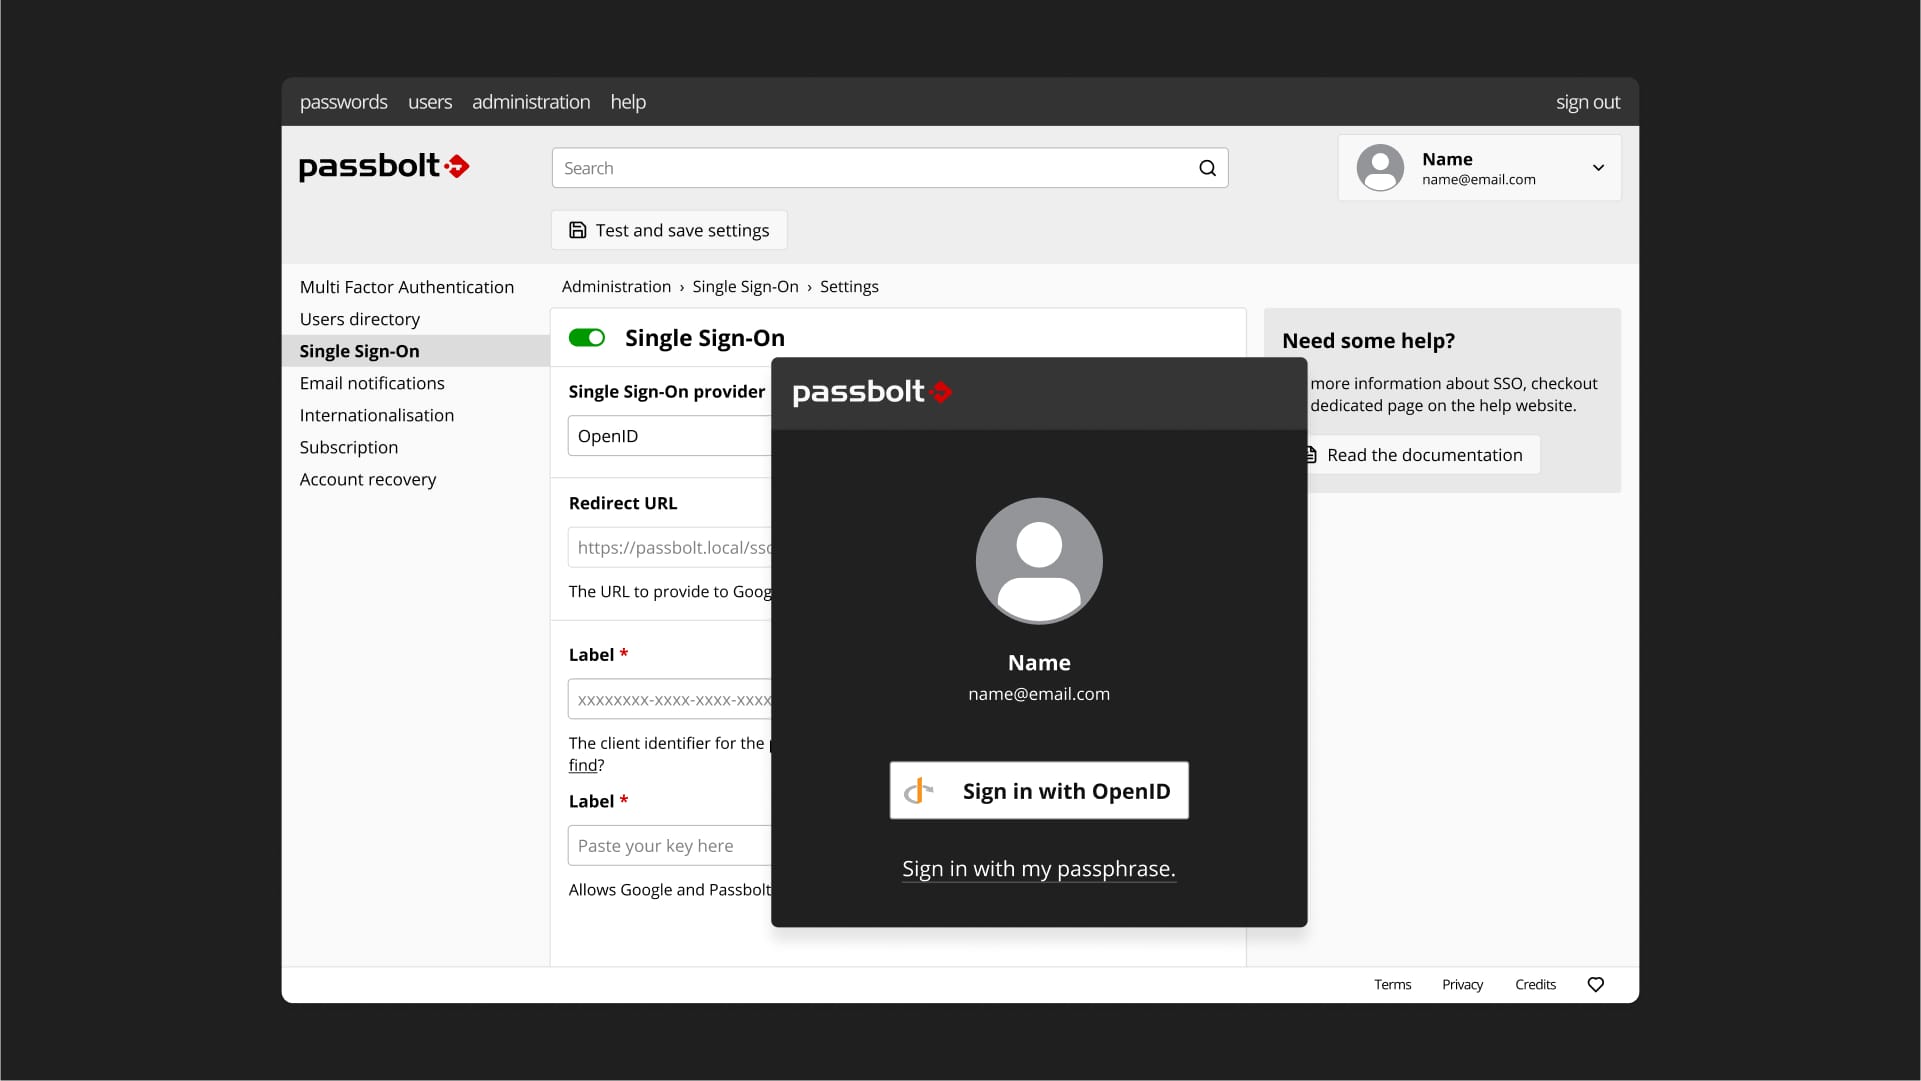Click Read the documentation button
The width and height of the screenshot is (1921, 1081).
[x=1423, y=455]
